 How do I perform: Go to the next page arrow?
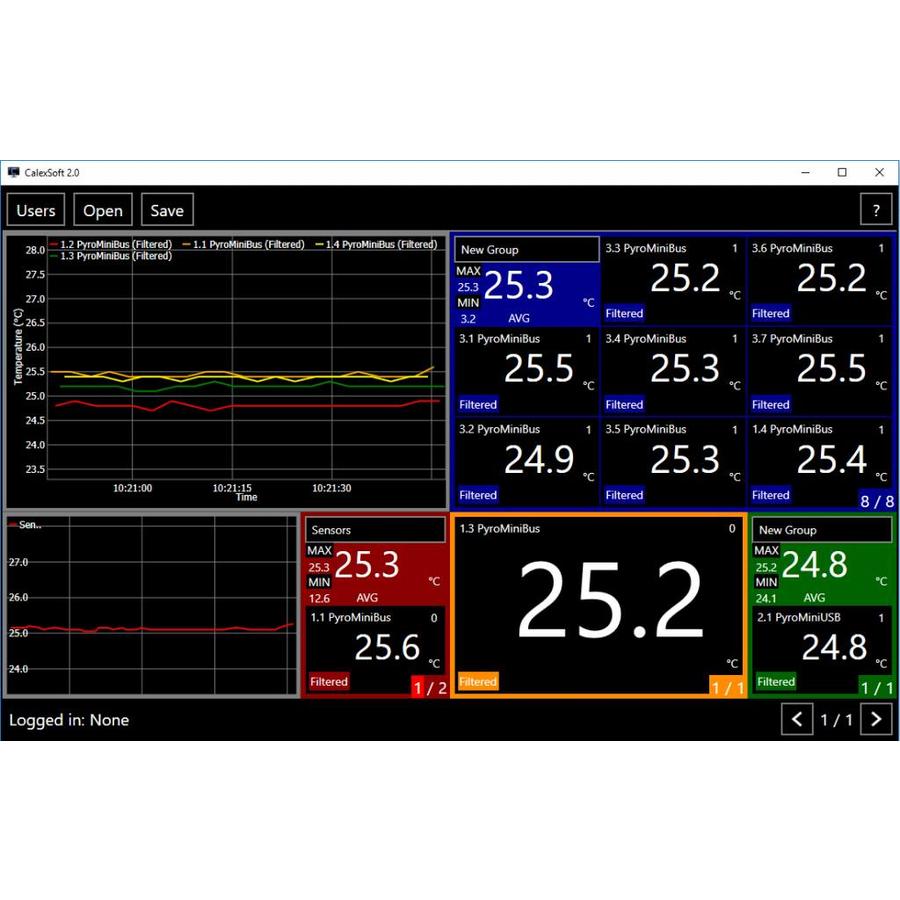pos(876,719)
